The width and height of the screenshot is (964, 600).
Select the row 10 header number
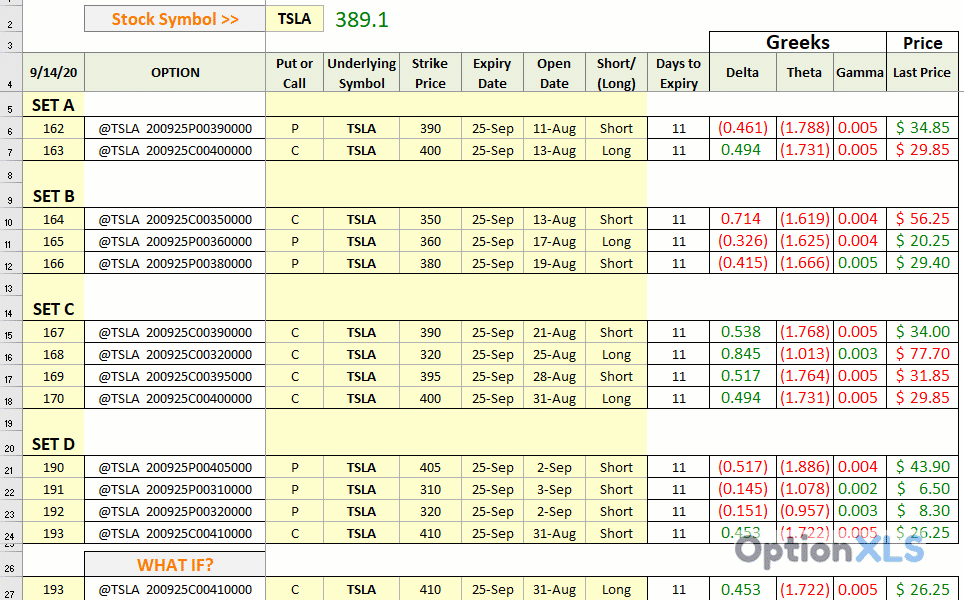point(10,221)
